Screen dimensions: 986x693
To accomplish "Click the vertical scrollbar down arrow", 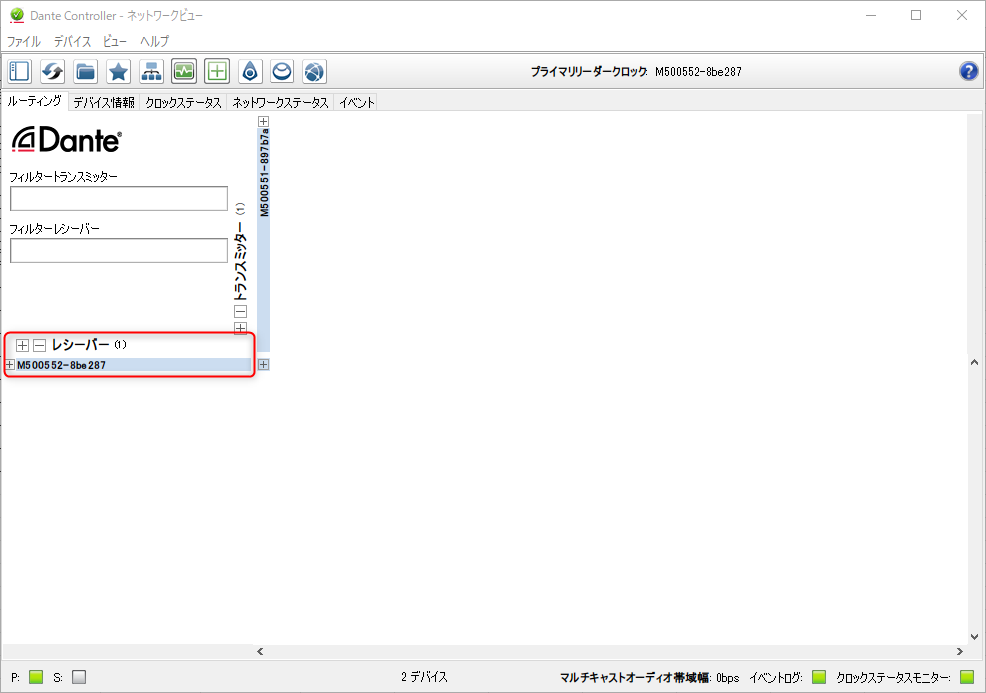I will point(974,636).
